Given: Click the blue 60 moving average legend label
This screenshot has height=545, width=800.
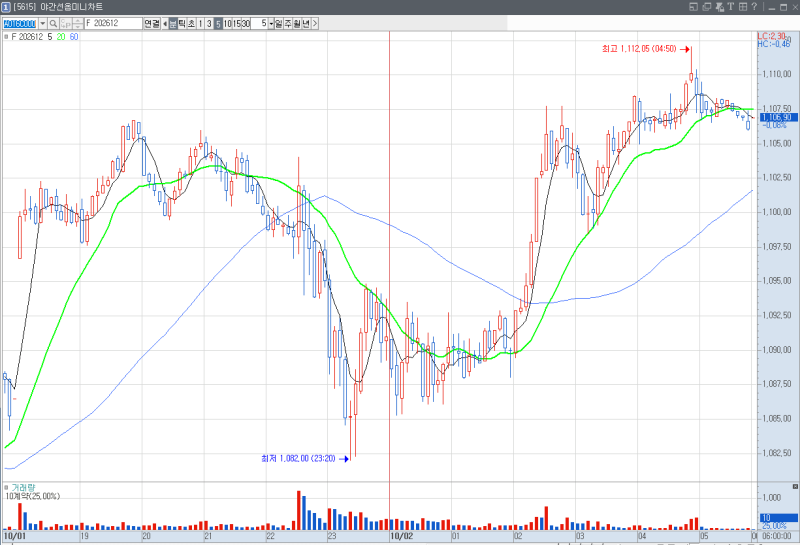Looking at the screenshot, I should (74, 37).
